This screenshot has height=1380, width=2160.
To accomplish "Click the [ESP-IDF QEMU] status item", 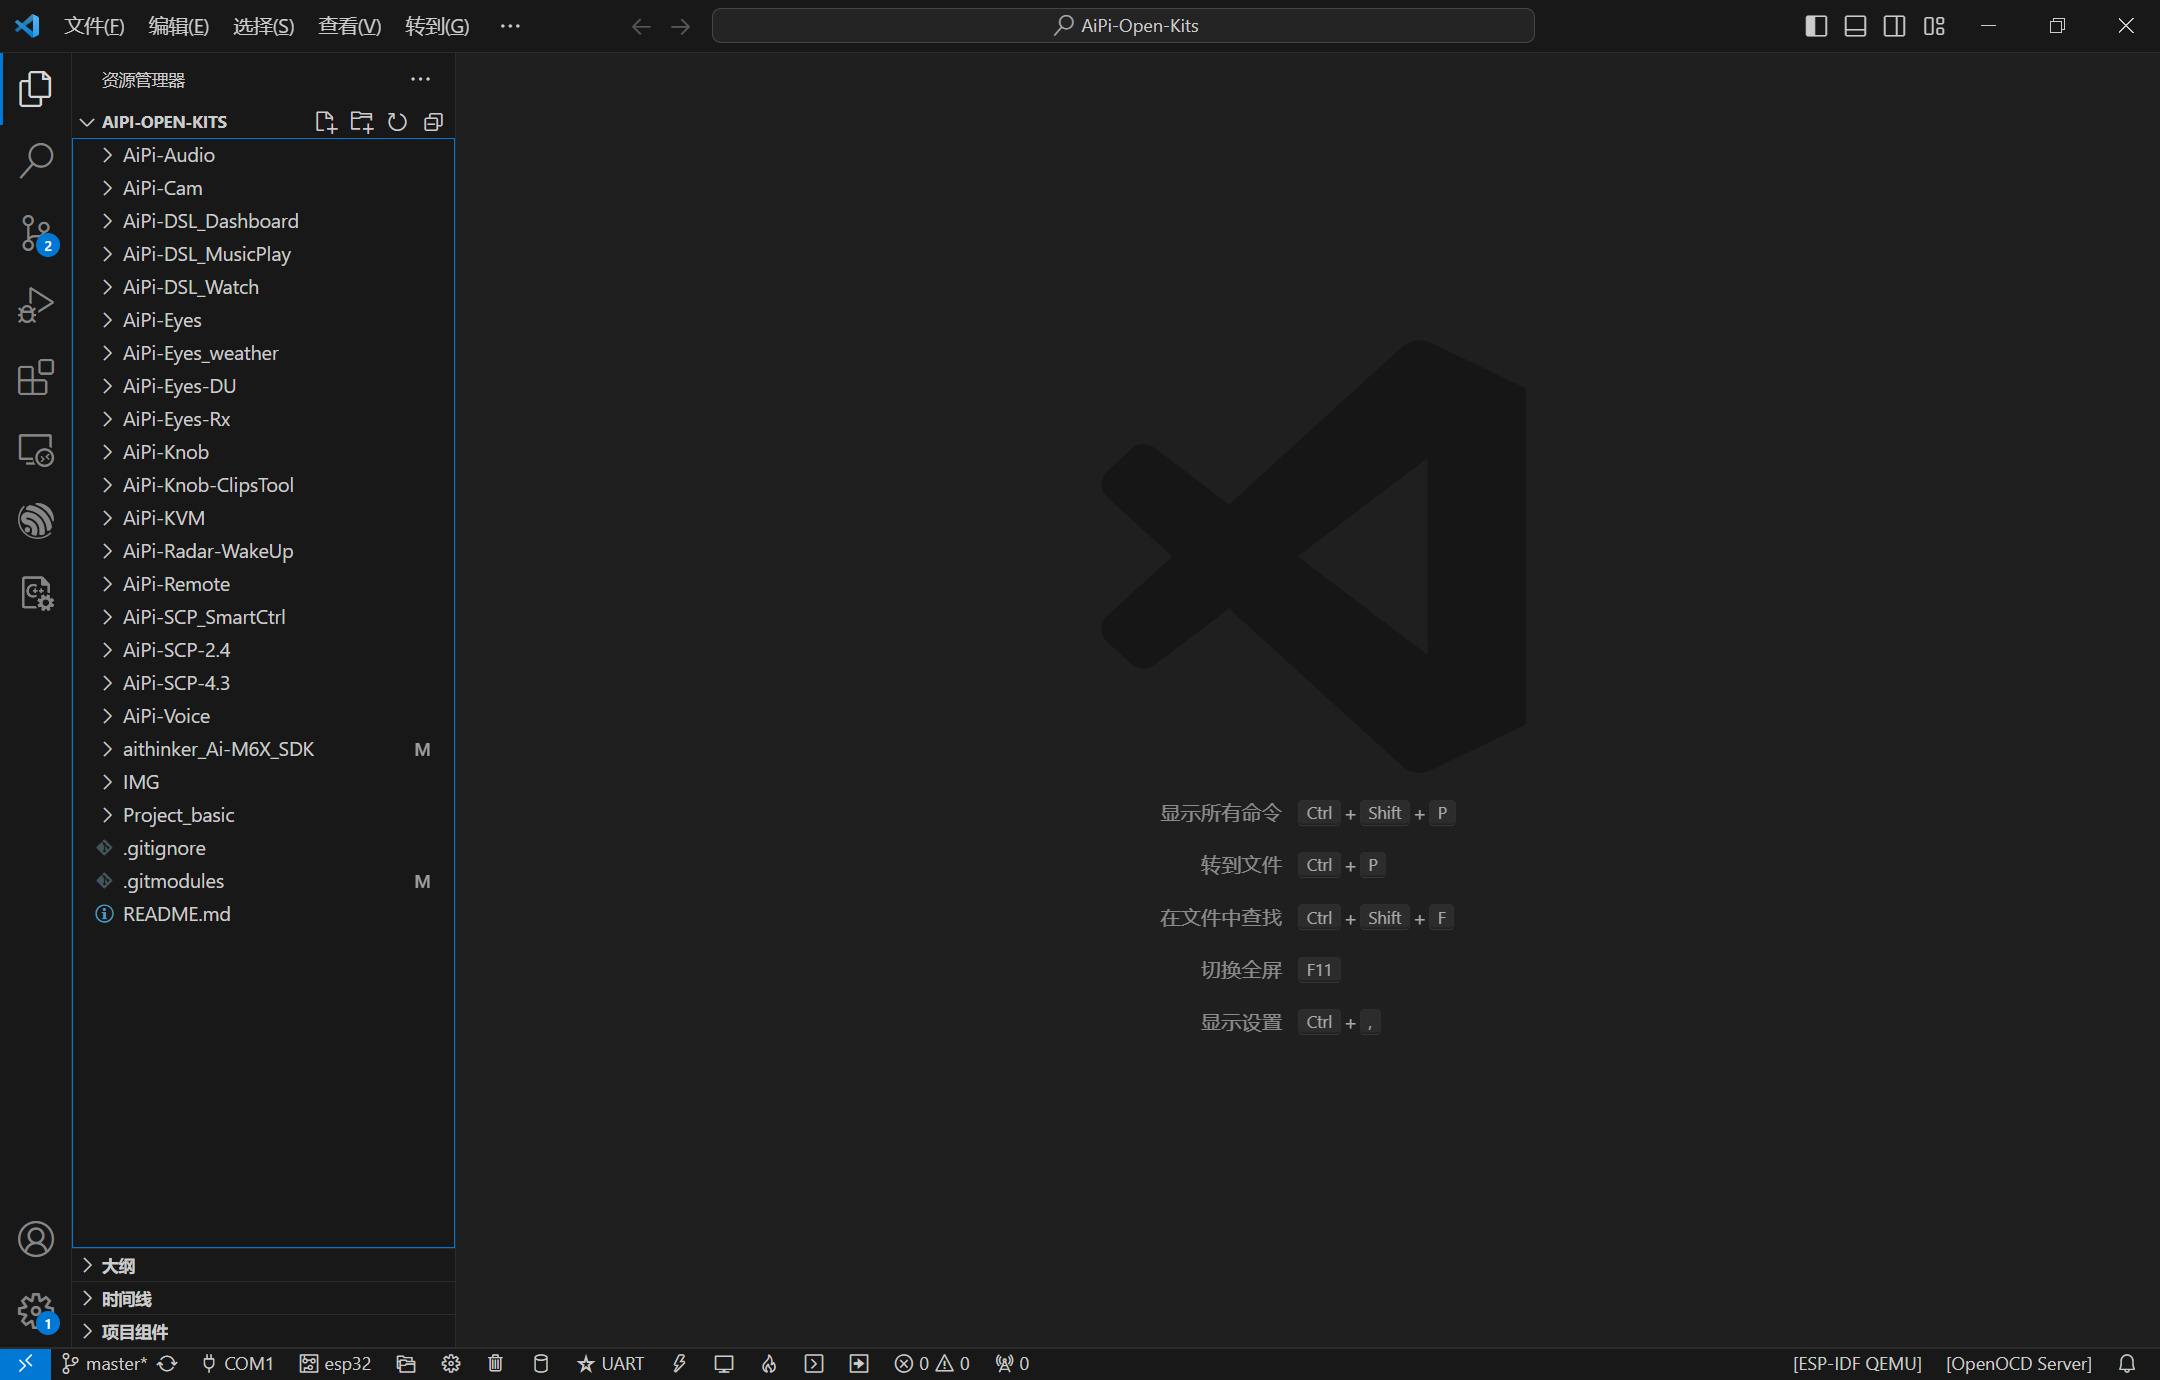I will pos(1857,1364).
